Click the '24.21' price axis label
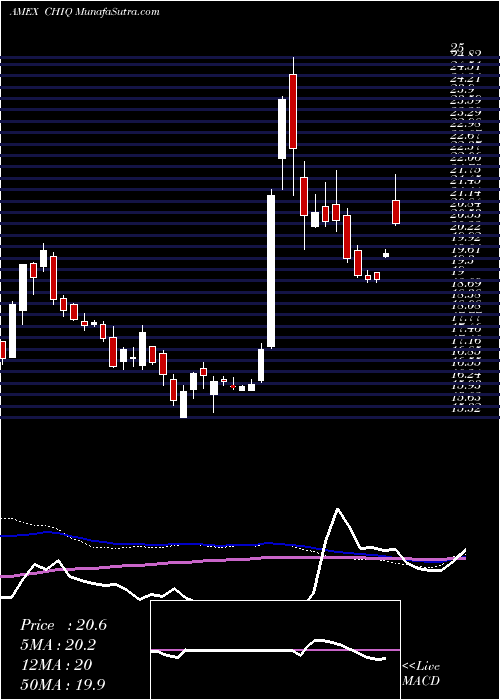 [465, 79]
